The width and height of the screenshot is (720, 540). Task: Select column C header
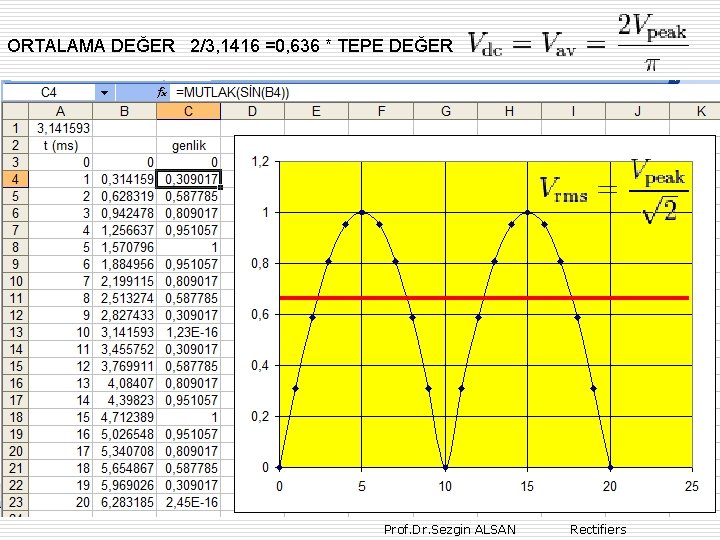[x=188, y=111]
